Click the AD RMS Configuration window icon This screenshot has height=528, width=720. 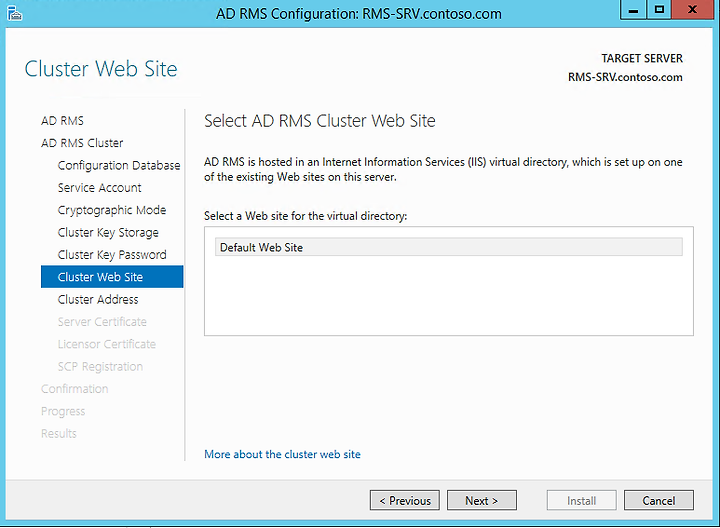[x=15, y=13]
